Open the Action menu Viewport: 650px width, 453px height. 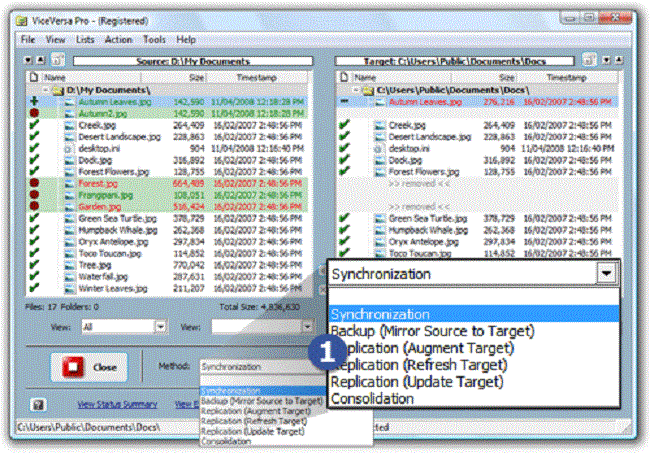[118, 40]
